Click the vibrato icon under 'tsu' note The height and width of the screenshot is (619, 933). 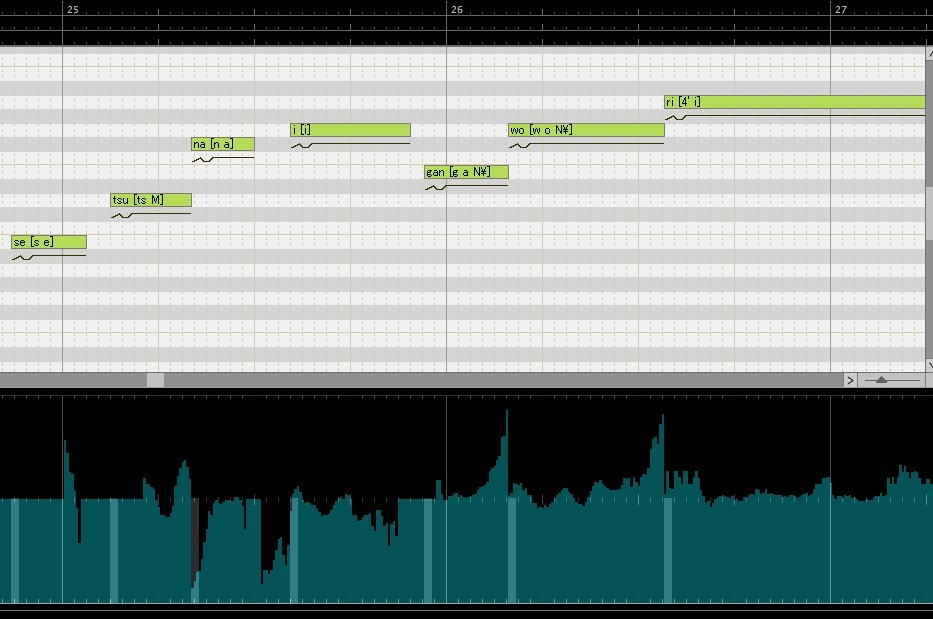coord(122,215)
